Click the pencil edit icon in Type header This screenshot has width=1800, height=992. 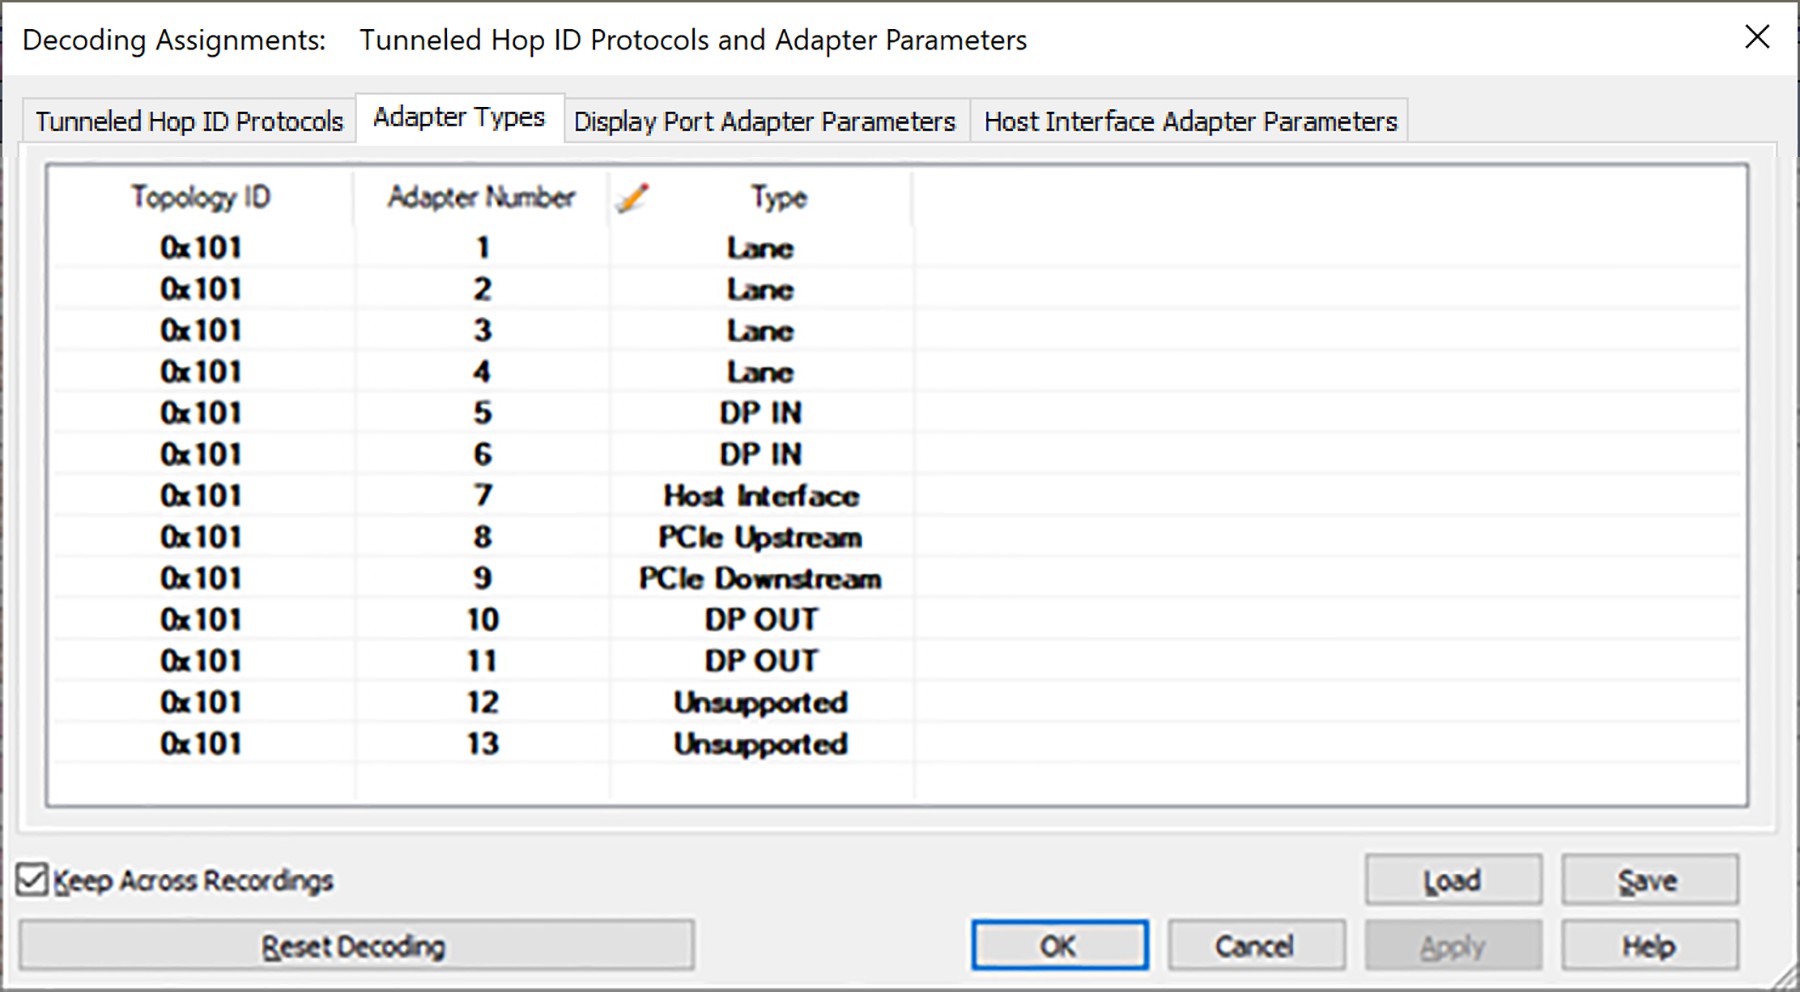(632, 197)
